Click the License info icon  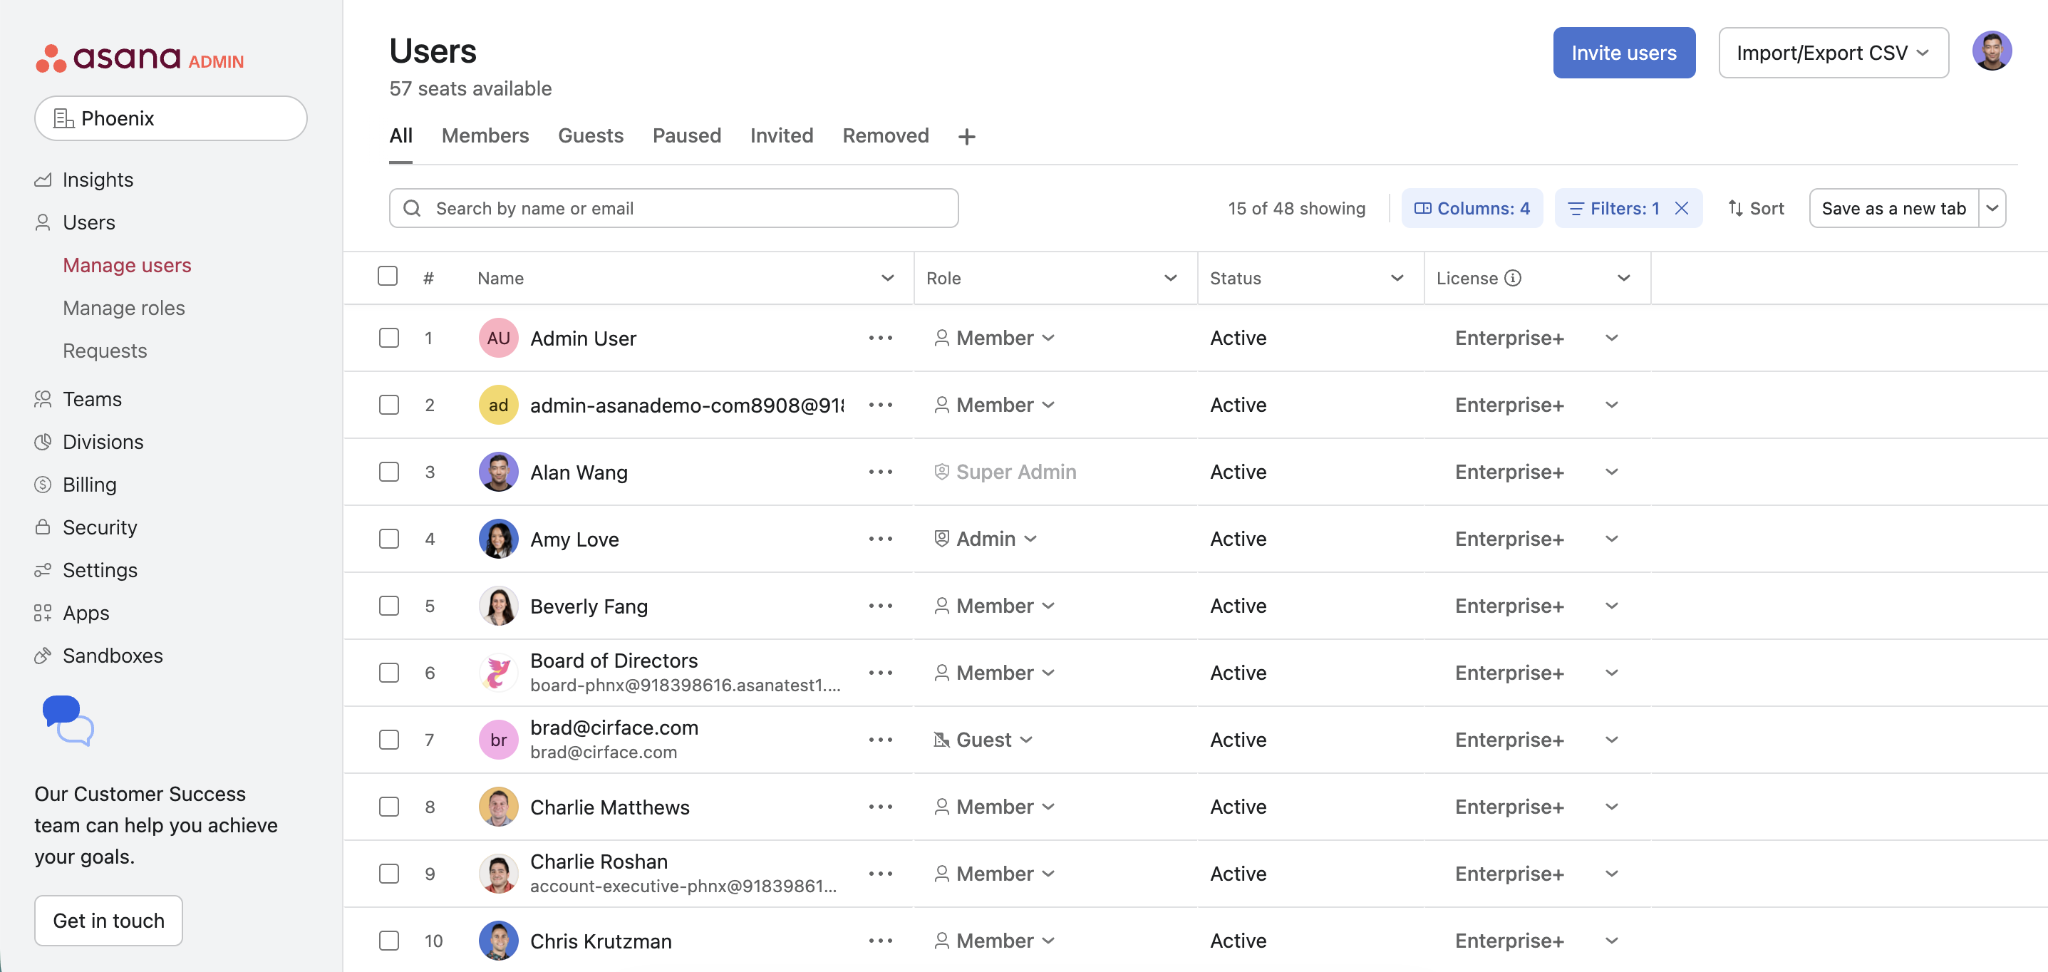[x=1513, y=278]
